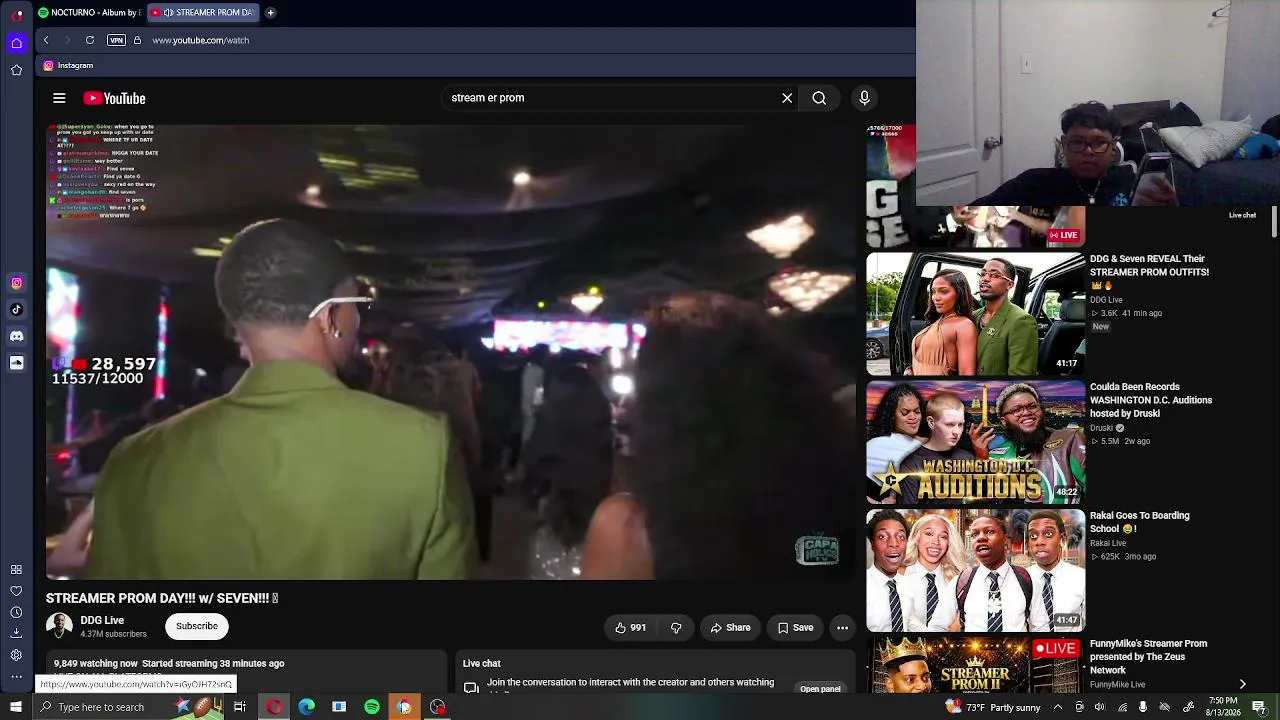
Task: Like the video with 991 likes
Action: [x=630, y=628]
